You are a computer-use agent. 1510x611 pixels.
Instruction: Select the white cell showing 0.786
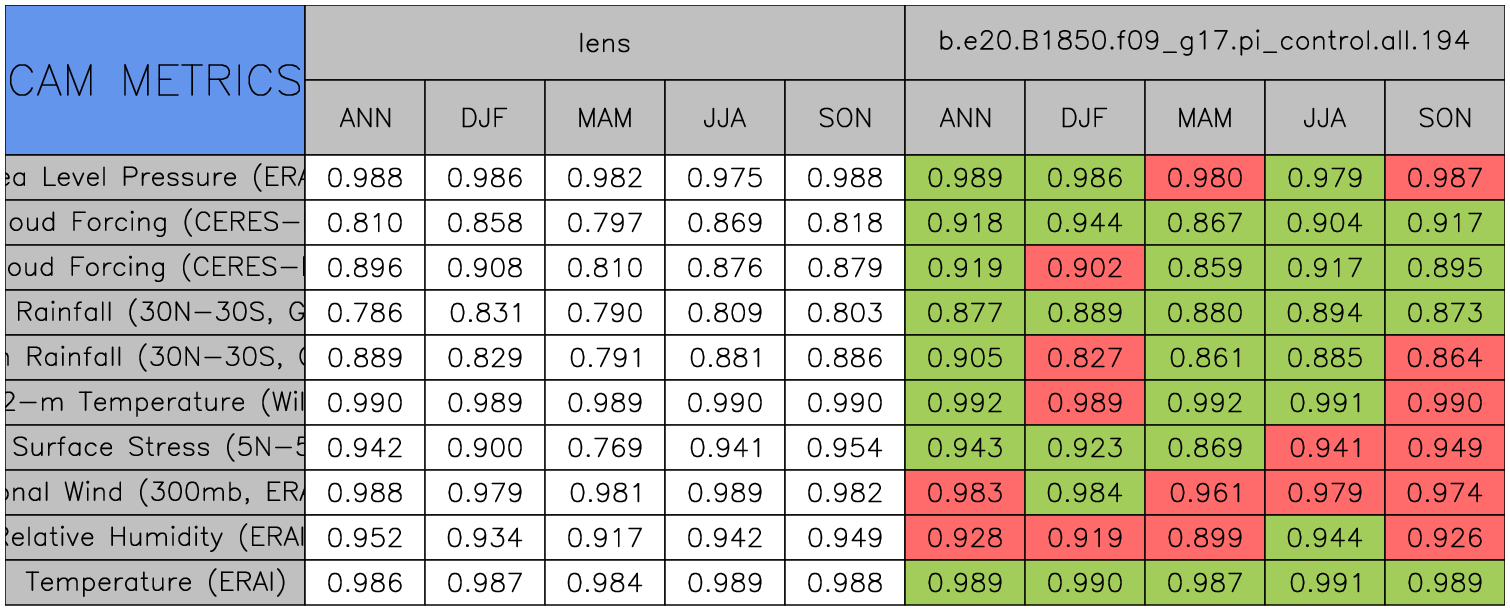(365, 312)
